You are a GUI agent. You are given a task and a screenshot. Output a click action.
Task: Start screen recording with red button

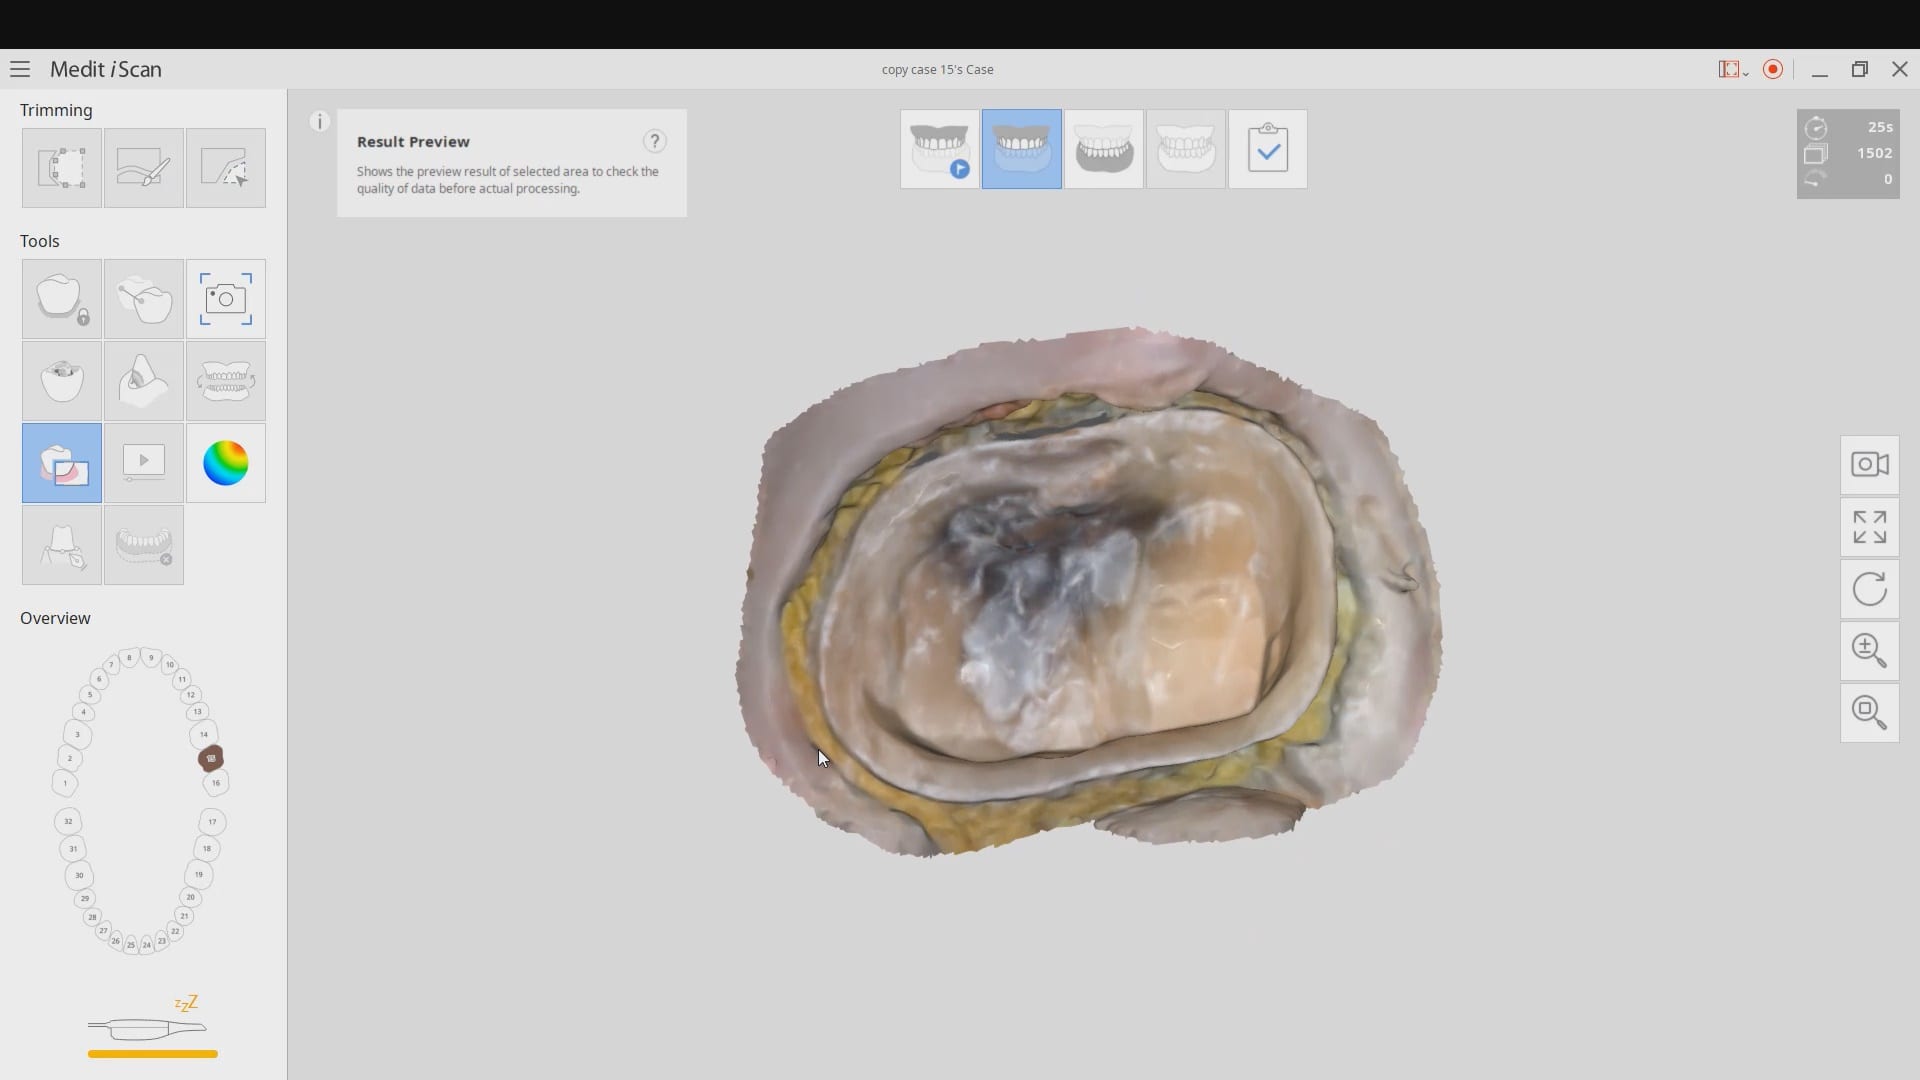coord(1773,69)
